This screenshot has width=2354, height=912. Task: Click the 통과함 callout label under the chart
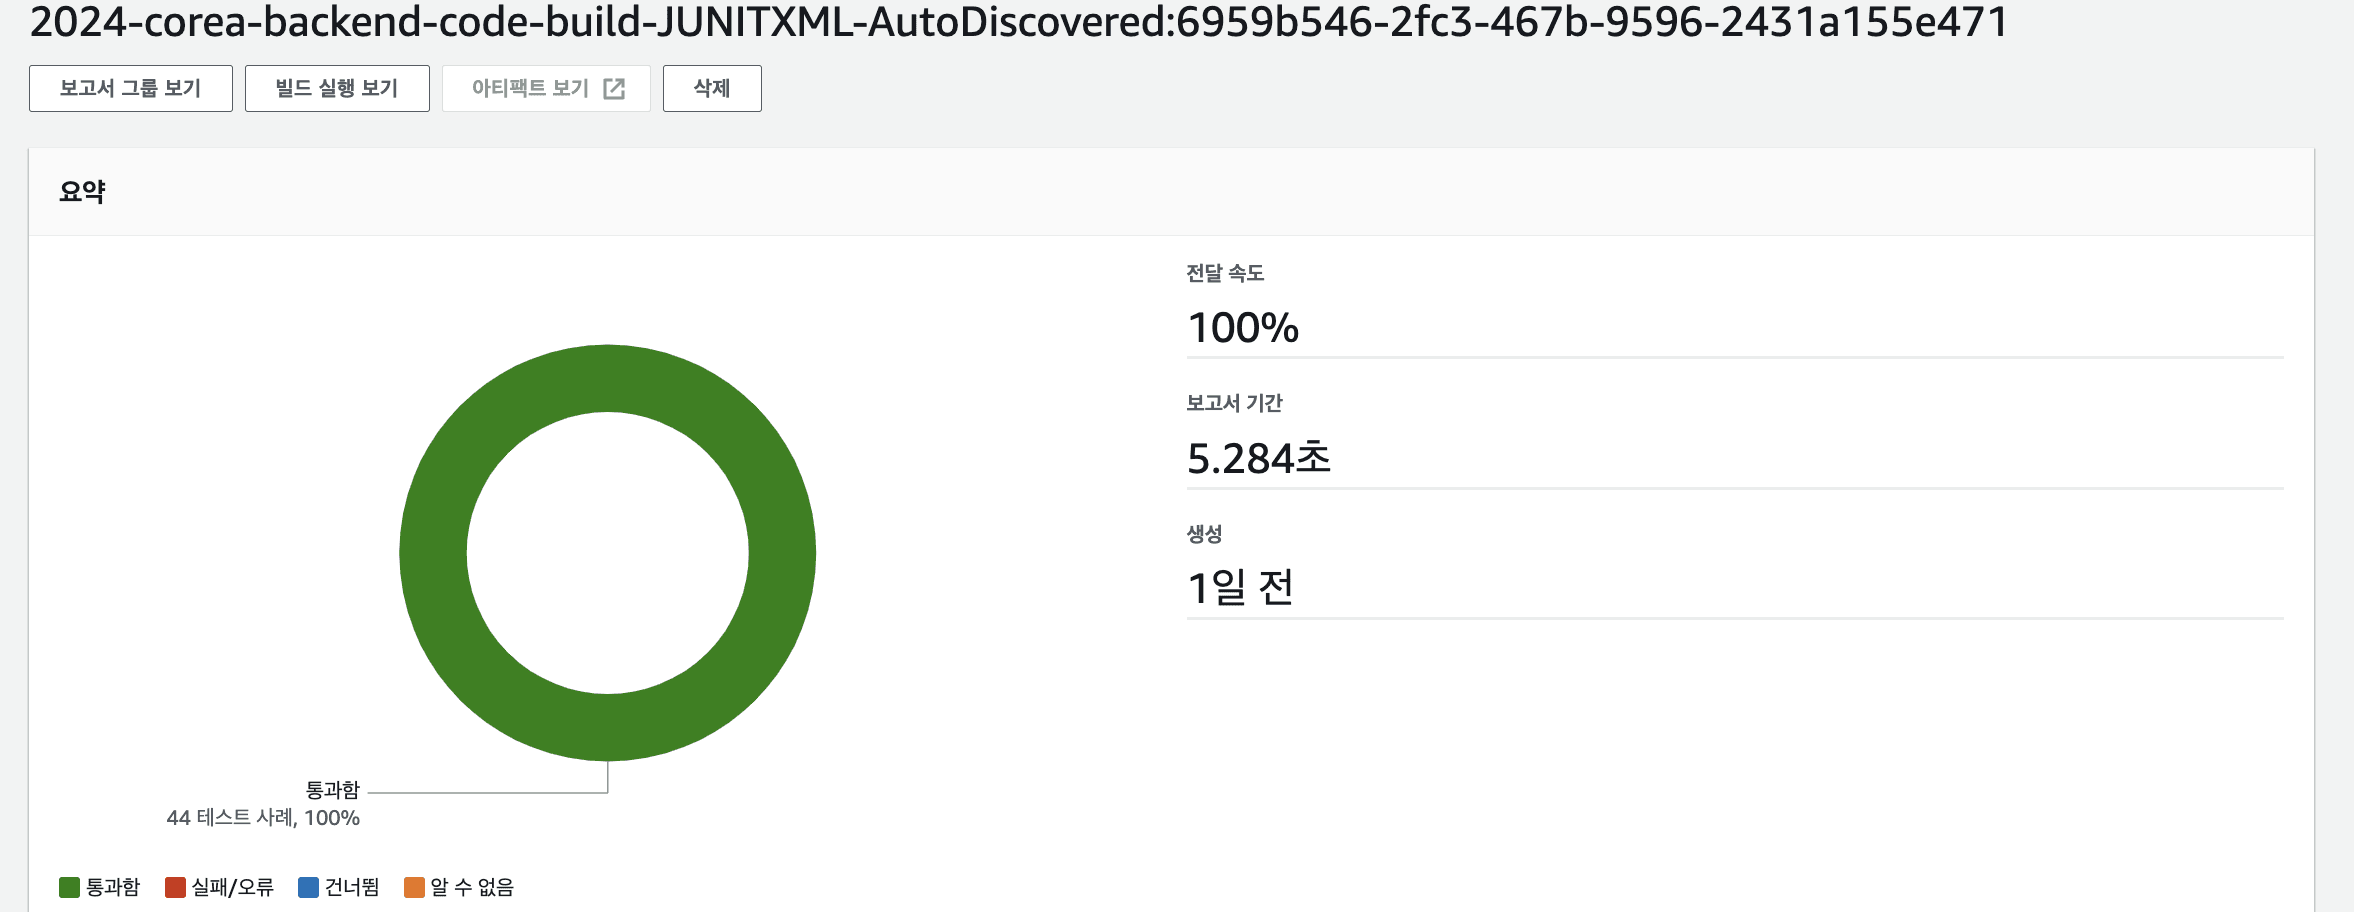coord(332,790)
